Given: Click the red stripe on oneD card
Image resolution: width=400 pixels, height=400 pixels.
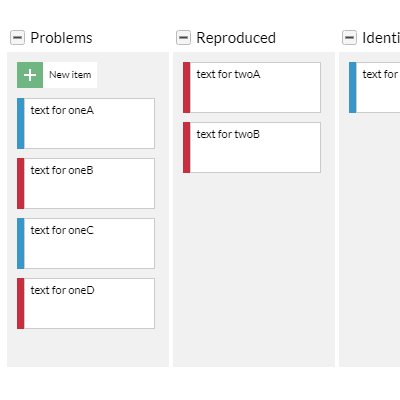Looking at the screenshot, I should click(x=21, y=303).
